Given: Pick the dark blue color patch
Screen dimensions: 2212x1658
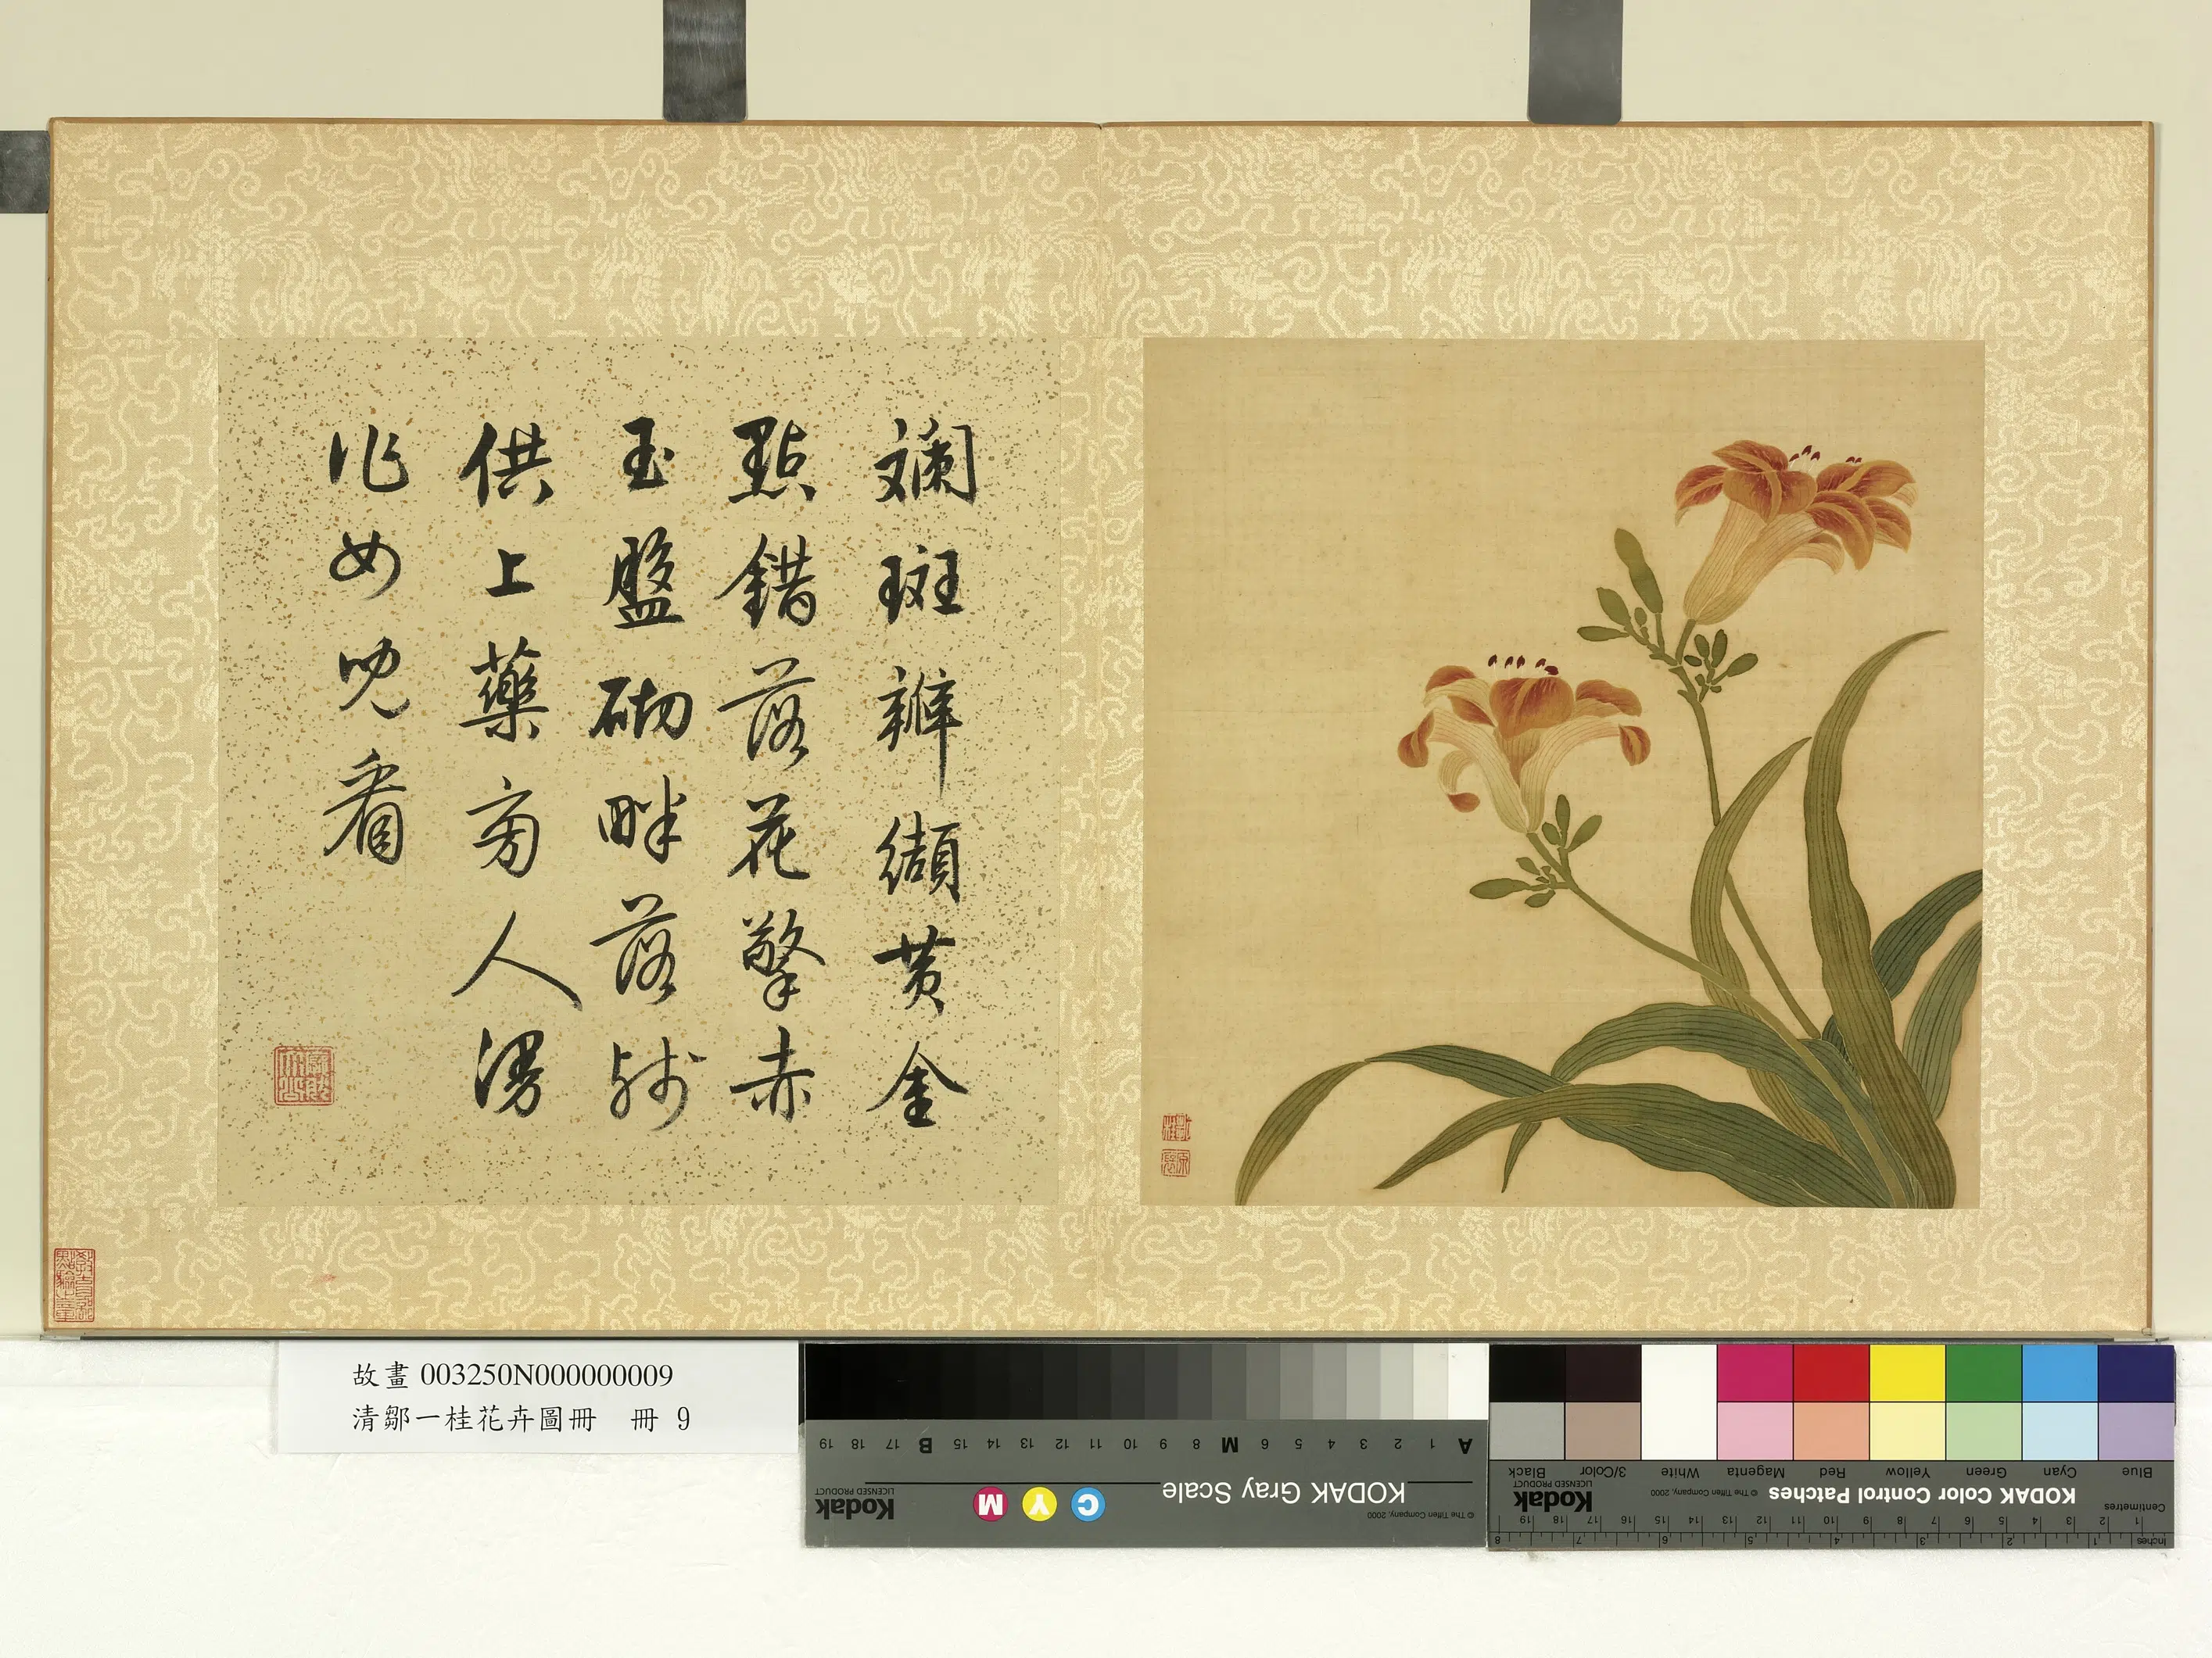Looking at the screenshot, I should (2136, 1372).
